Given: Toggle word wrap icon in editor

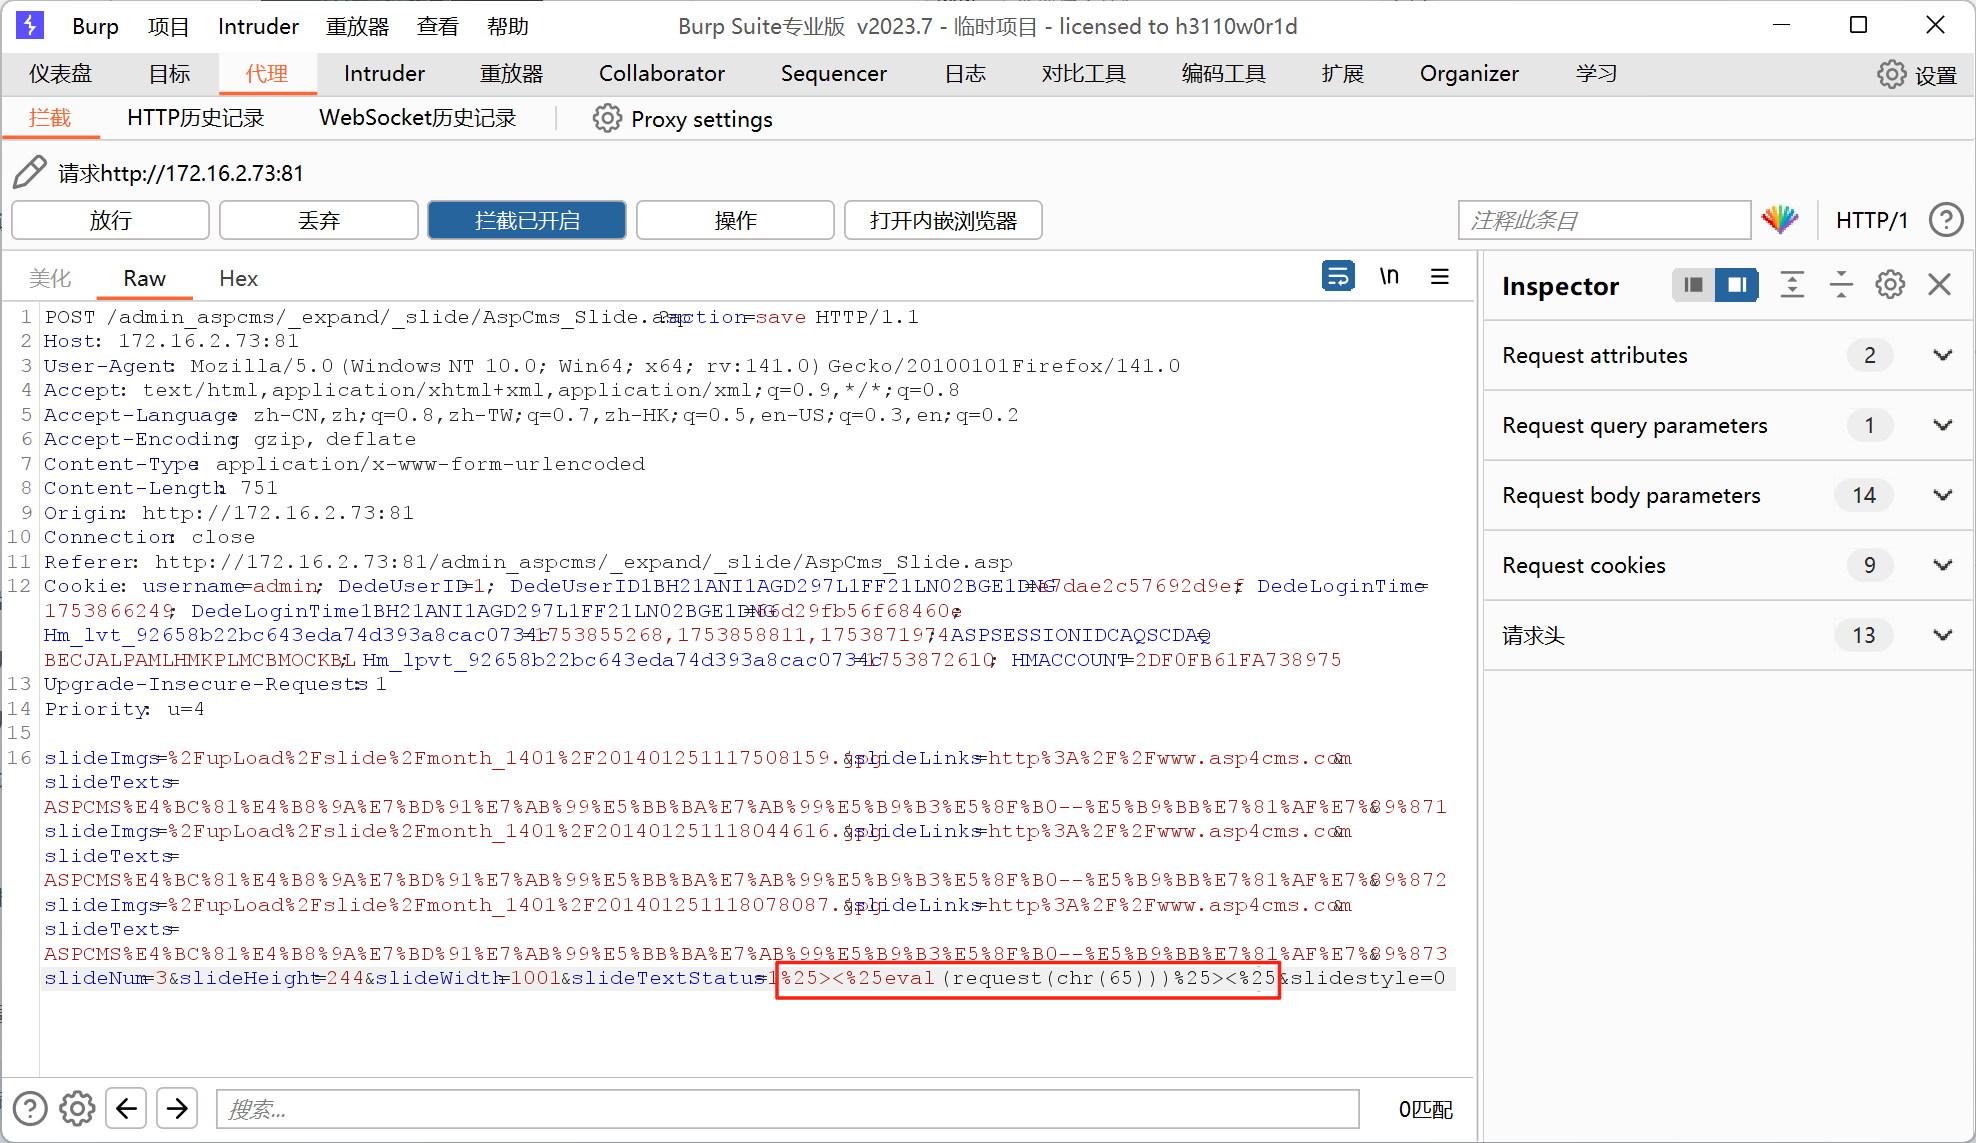Looking at the screenshot, I should coord(1338,276).
